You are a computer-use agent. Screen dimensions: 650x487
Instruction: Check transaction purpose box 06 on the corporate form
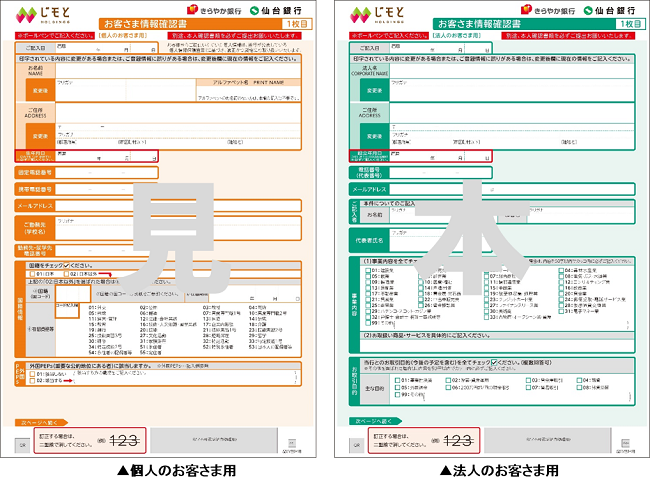(448, 388)
